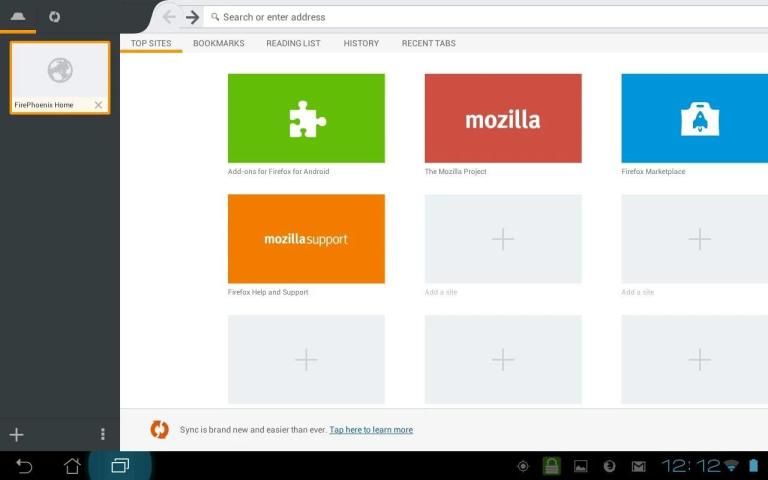View the Recent Tabs panel
The height and width of the screenshot is (480, 768).
point(428,43)
